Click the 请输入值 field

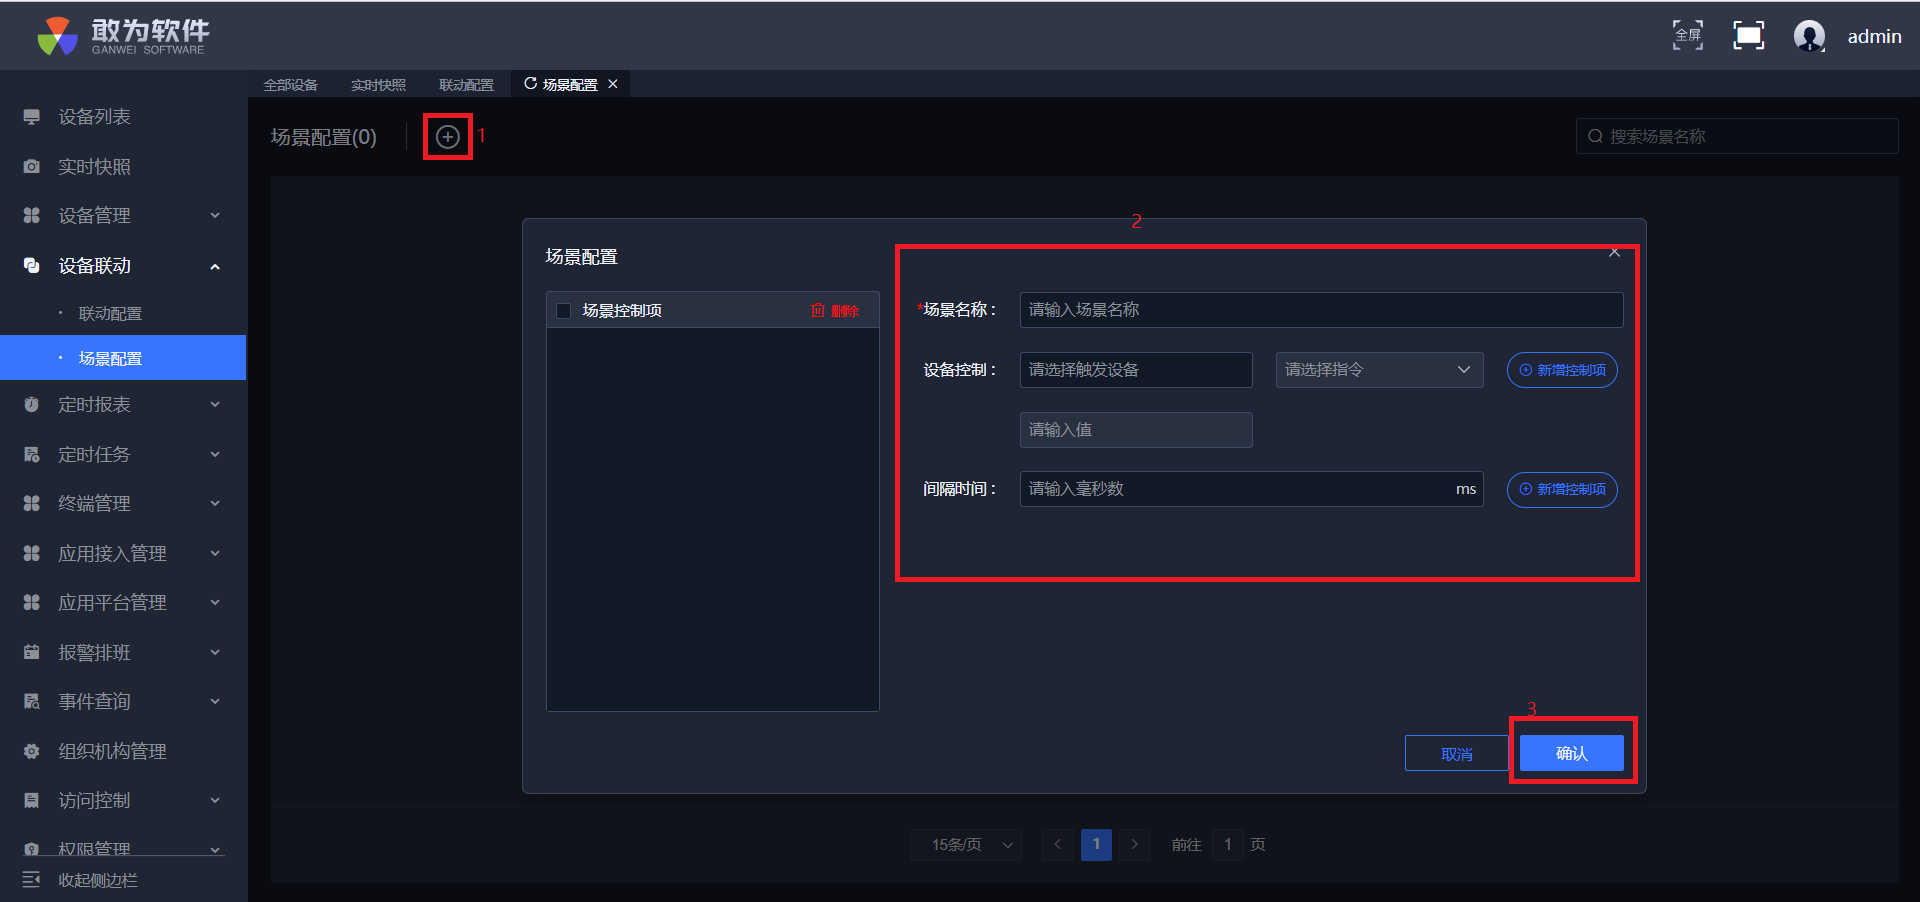[1136, 430]
